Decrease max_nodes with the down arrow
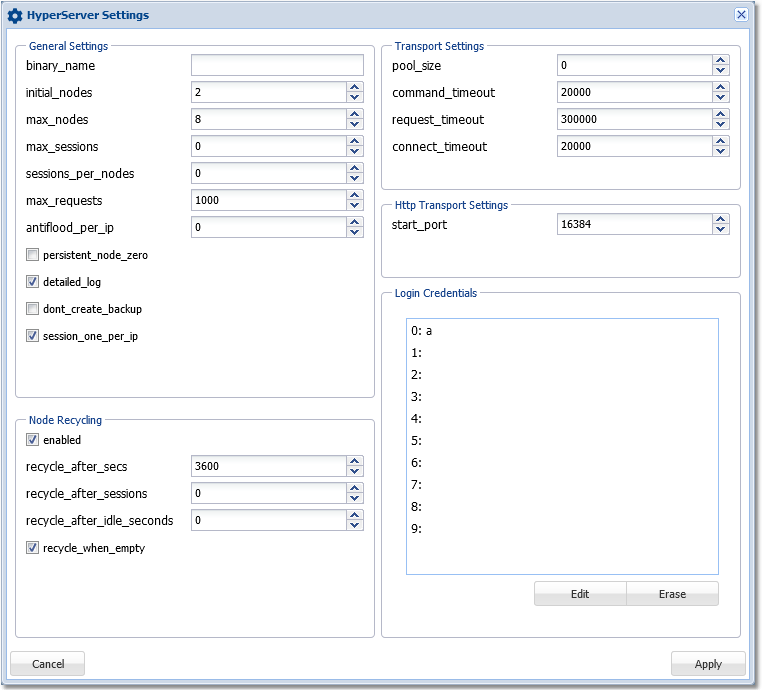Viewport: 762px width, 692px height. 355,125
